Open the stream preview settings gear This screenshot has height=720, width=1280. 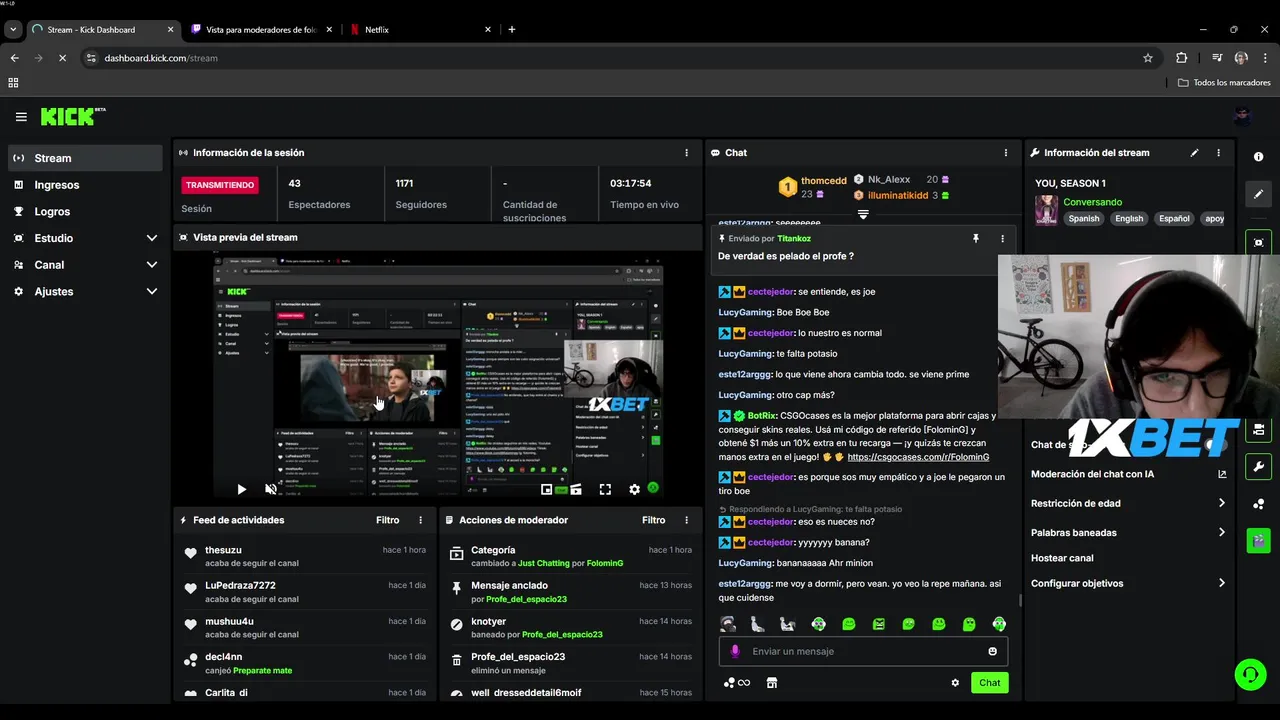pyautogui.click(x=634, y=489)
